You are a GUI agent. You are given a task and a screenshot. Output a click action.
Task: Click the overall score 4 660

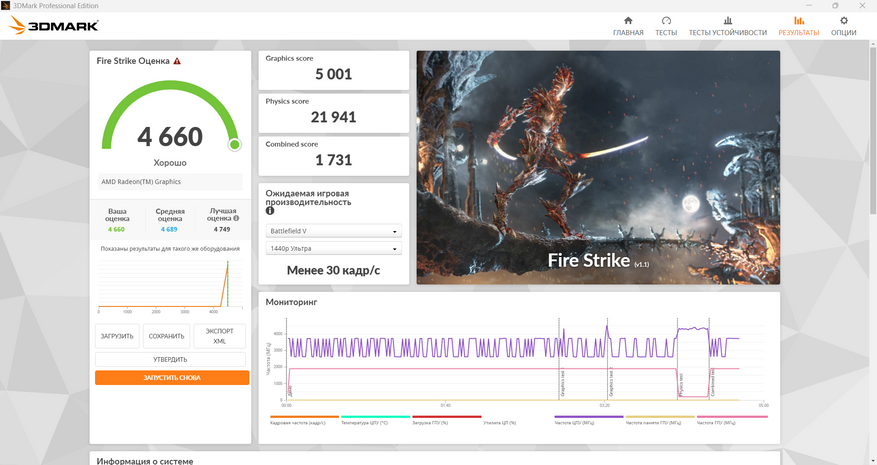[x=170, y=137]
